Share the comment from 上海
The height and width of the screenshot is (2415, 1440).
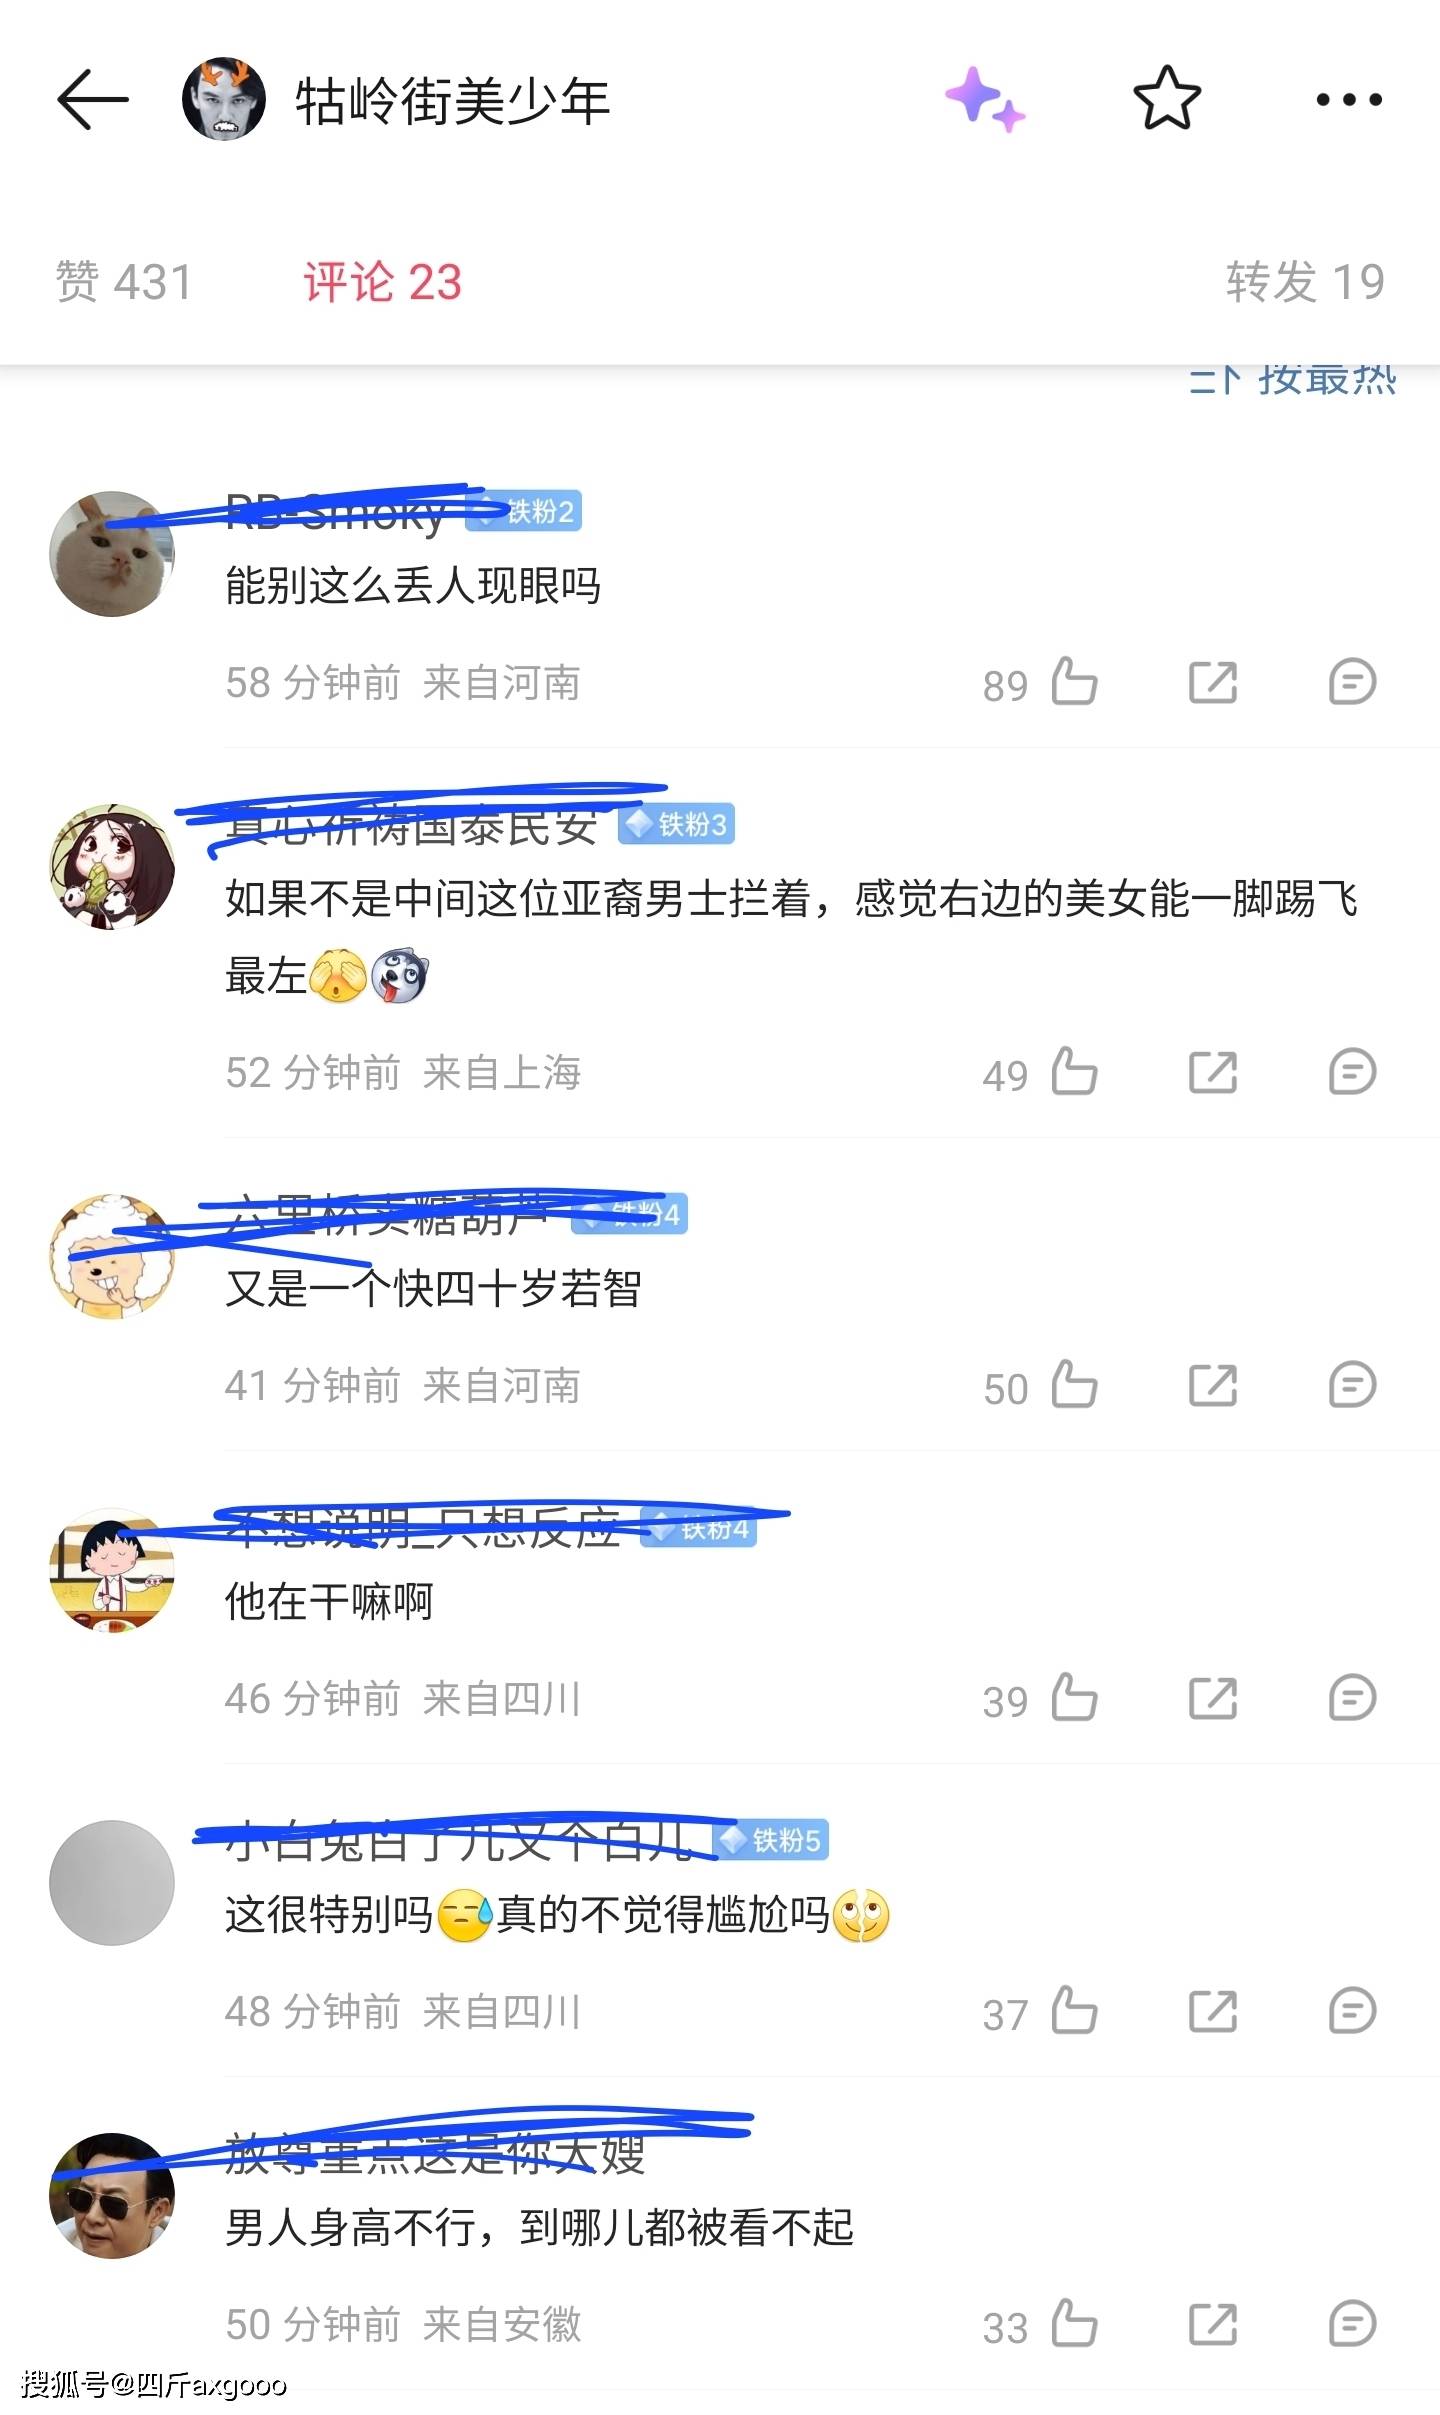click(x=1213, y=1072)
